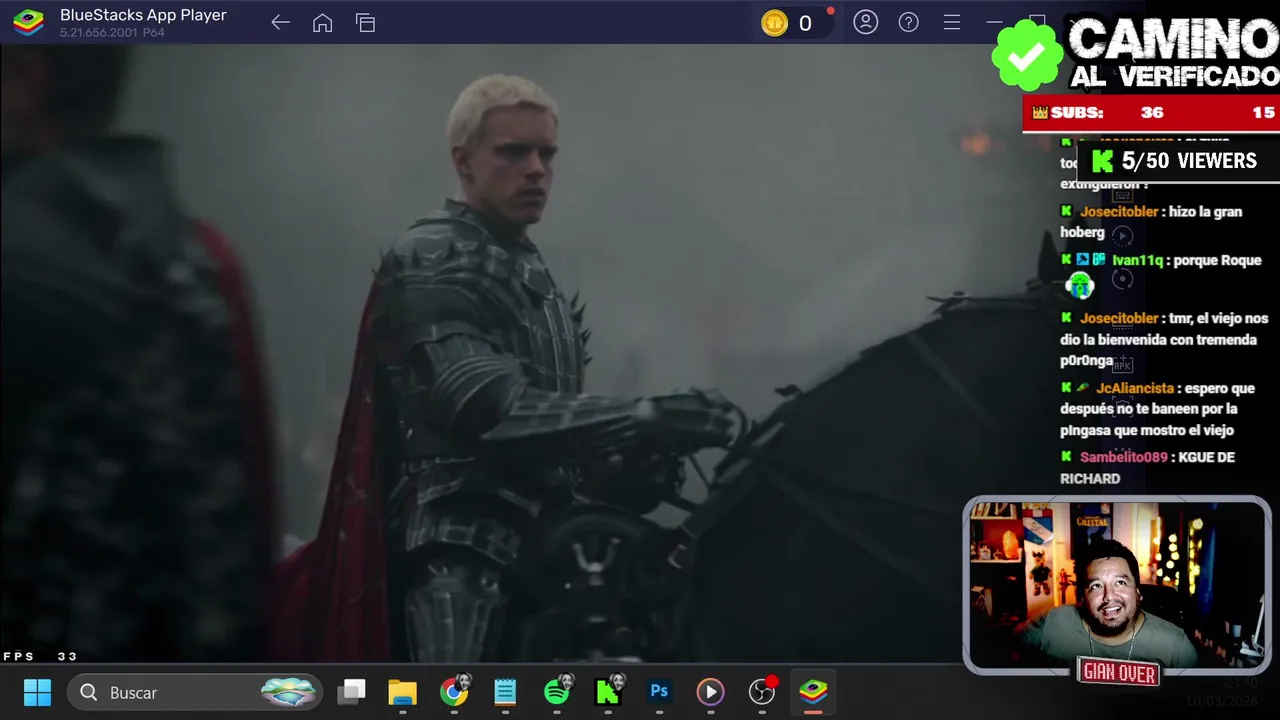Switch to OBS Studio on taskbar
Viewport: 1280px width, 720px height.
(762, 691)
